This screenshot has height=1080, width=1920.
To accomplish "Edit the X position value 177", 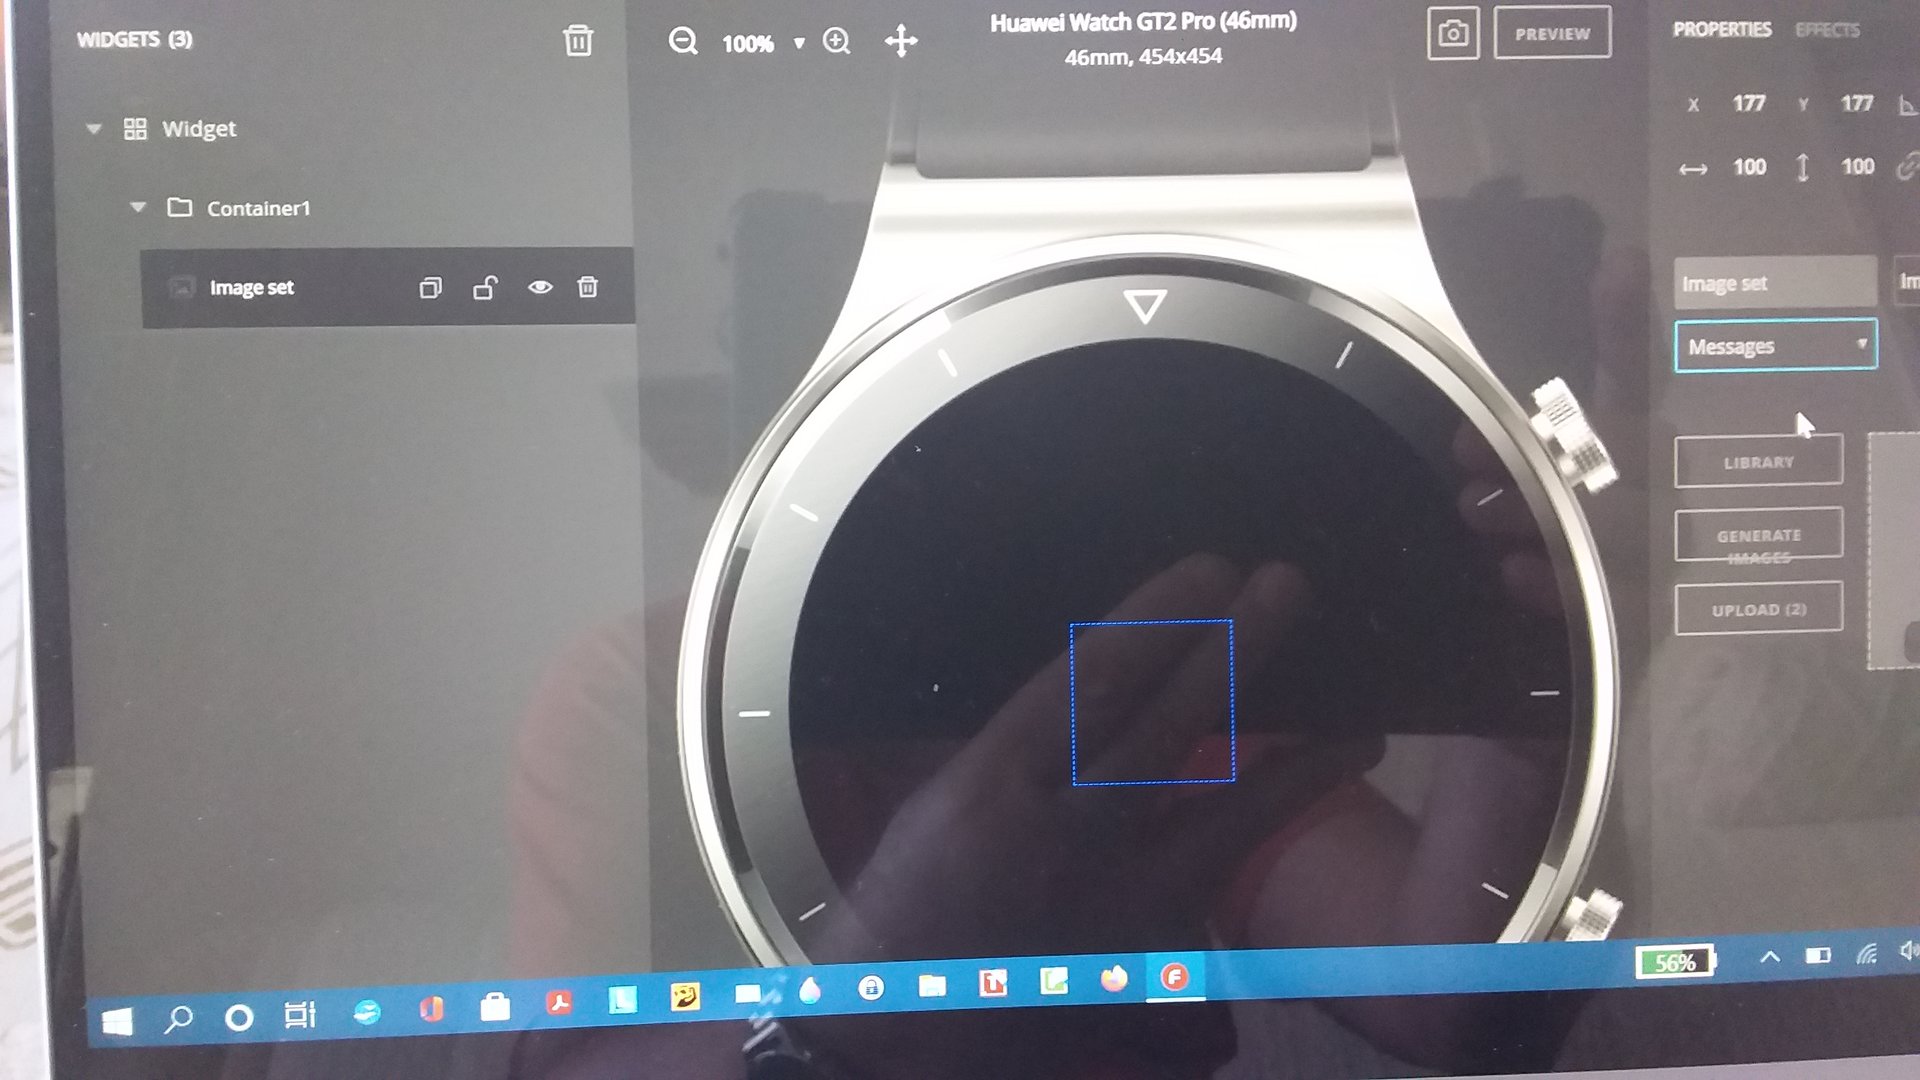I will (1749, 104).
